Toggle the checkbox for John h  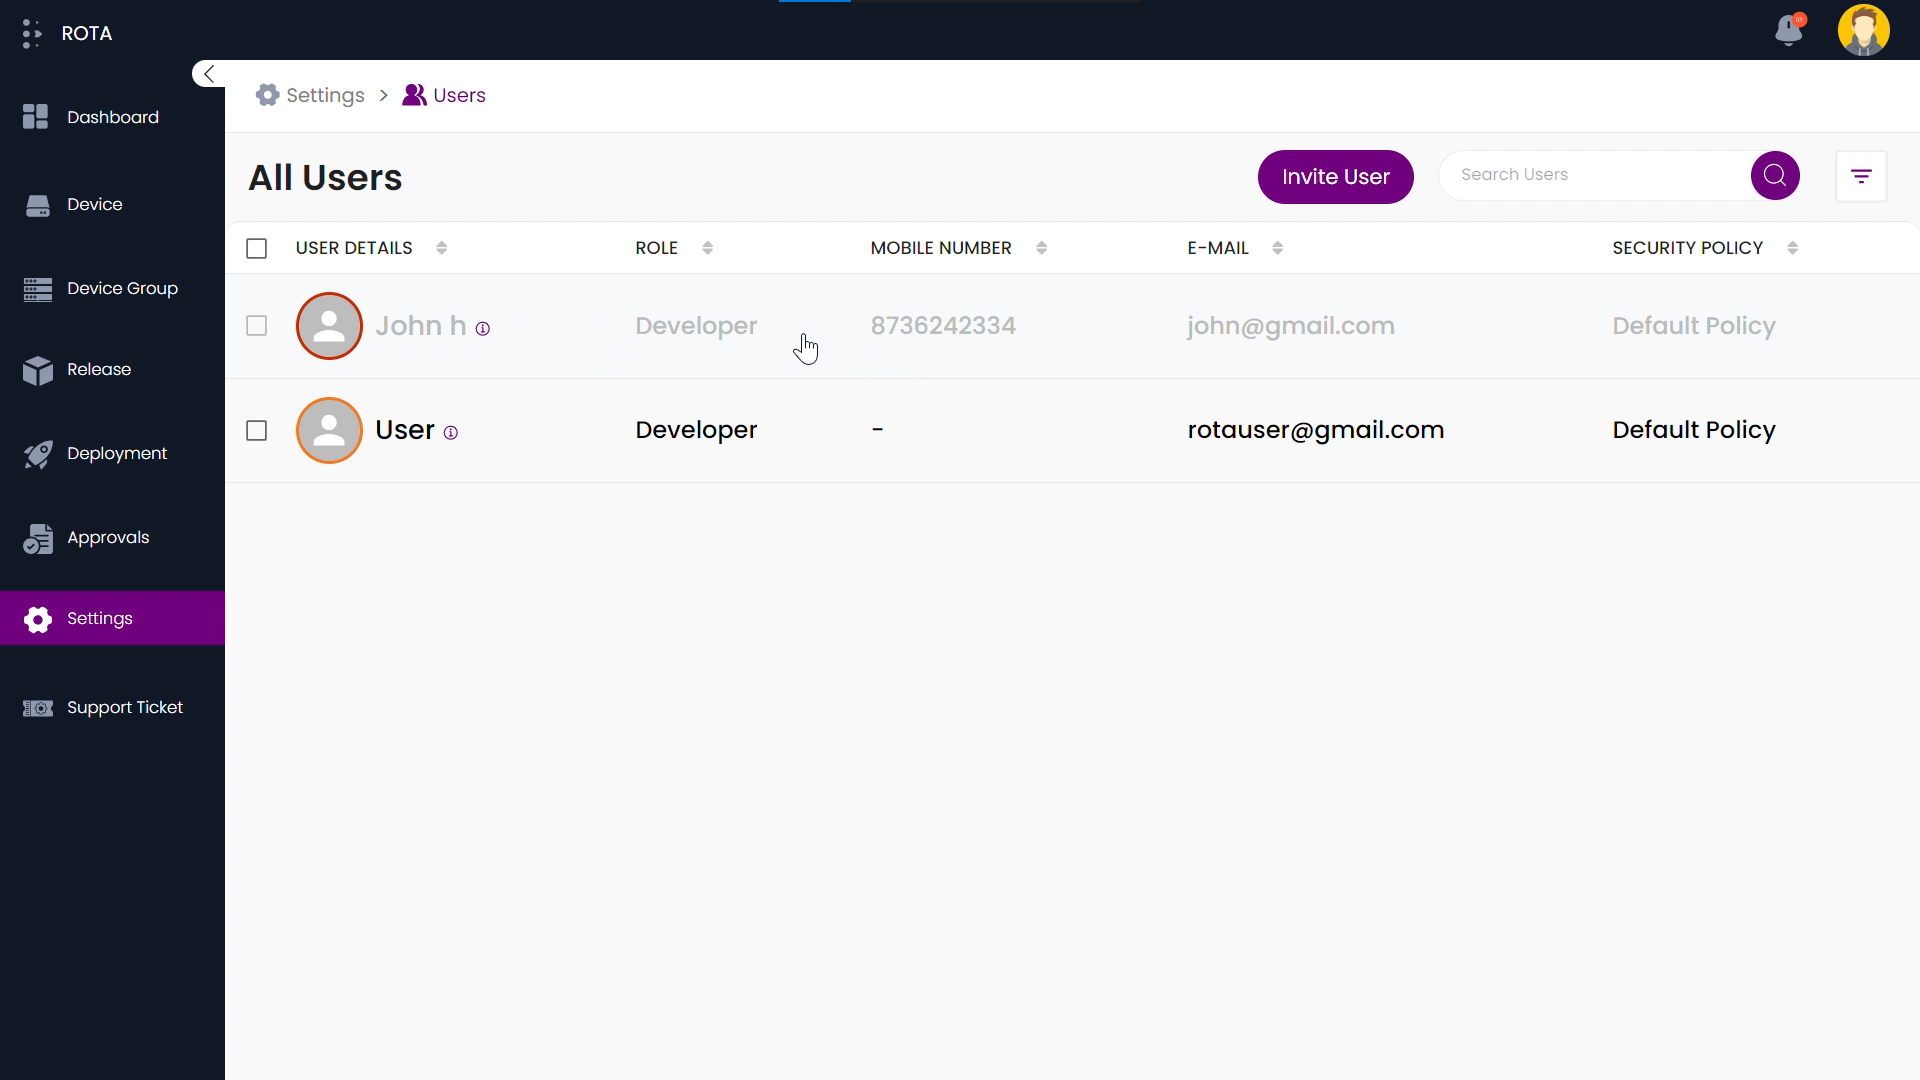click(x=257, y=324)
